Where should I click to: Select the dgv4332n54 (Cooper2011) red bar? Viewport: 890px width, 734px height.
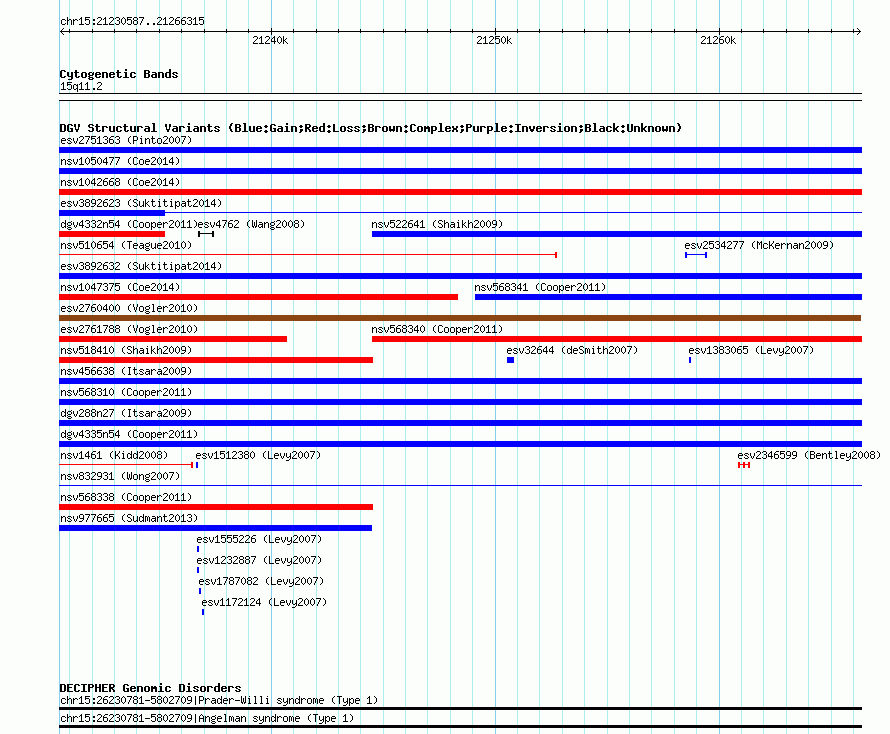(112, 234)
